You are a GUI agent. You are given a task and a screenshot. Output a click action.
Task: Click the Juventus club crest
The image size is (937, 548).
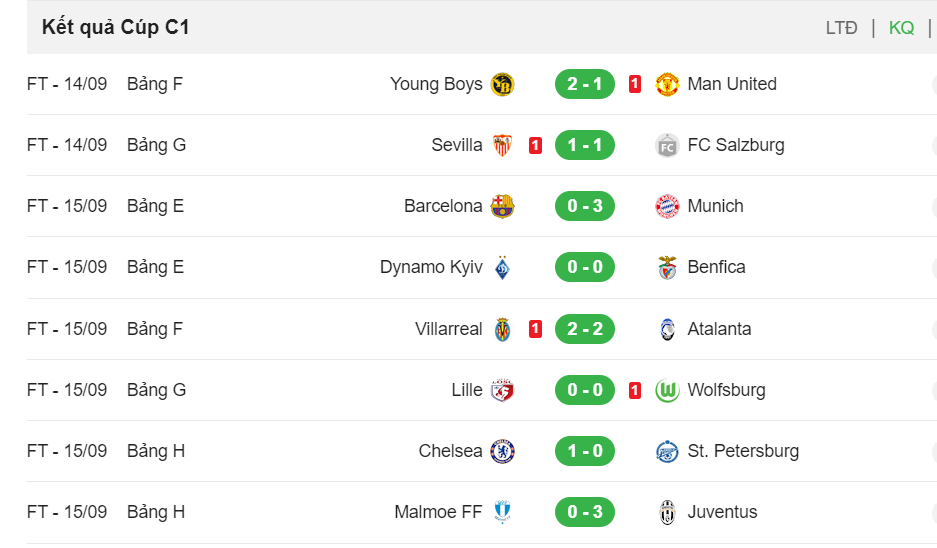click(667, 512)
